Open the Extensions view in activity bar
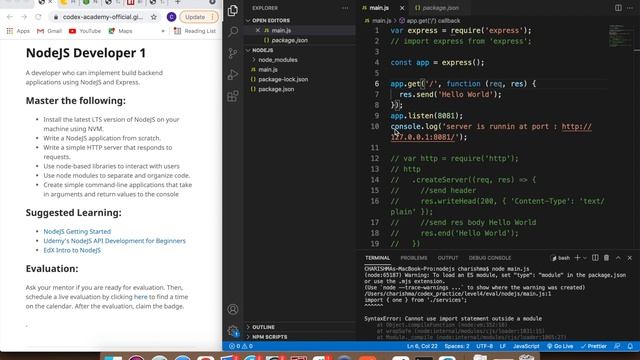 coord(233,96)
